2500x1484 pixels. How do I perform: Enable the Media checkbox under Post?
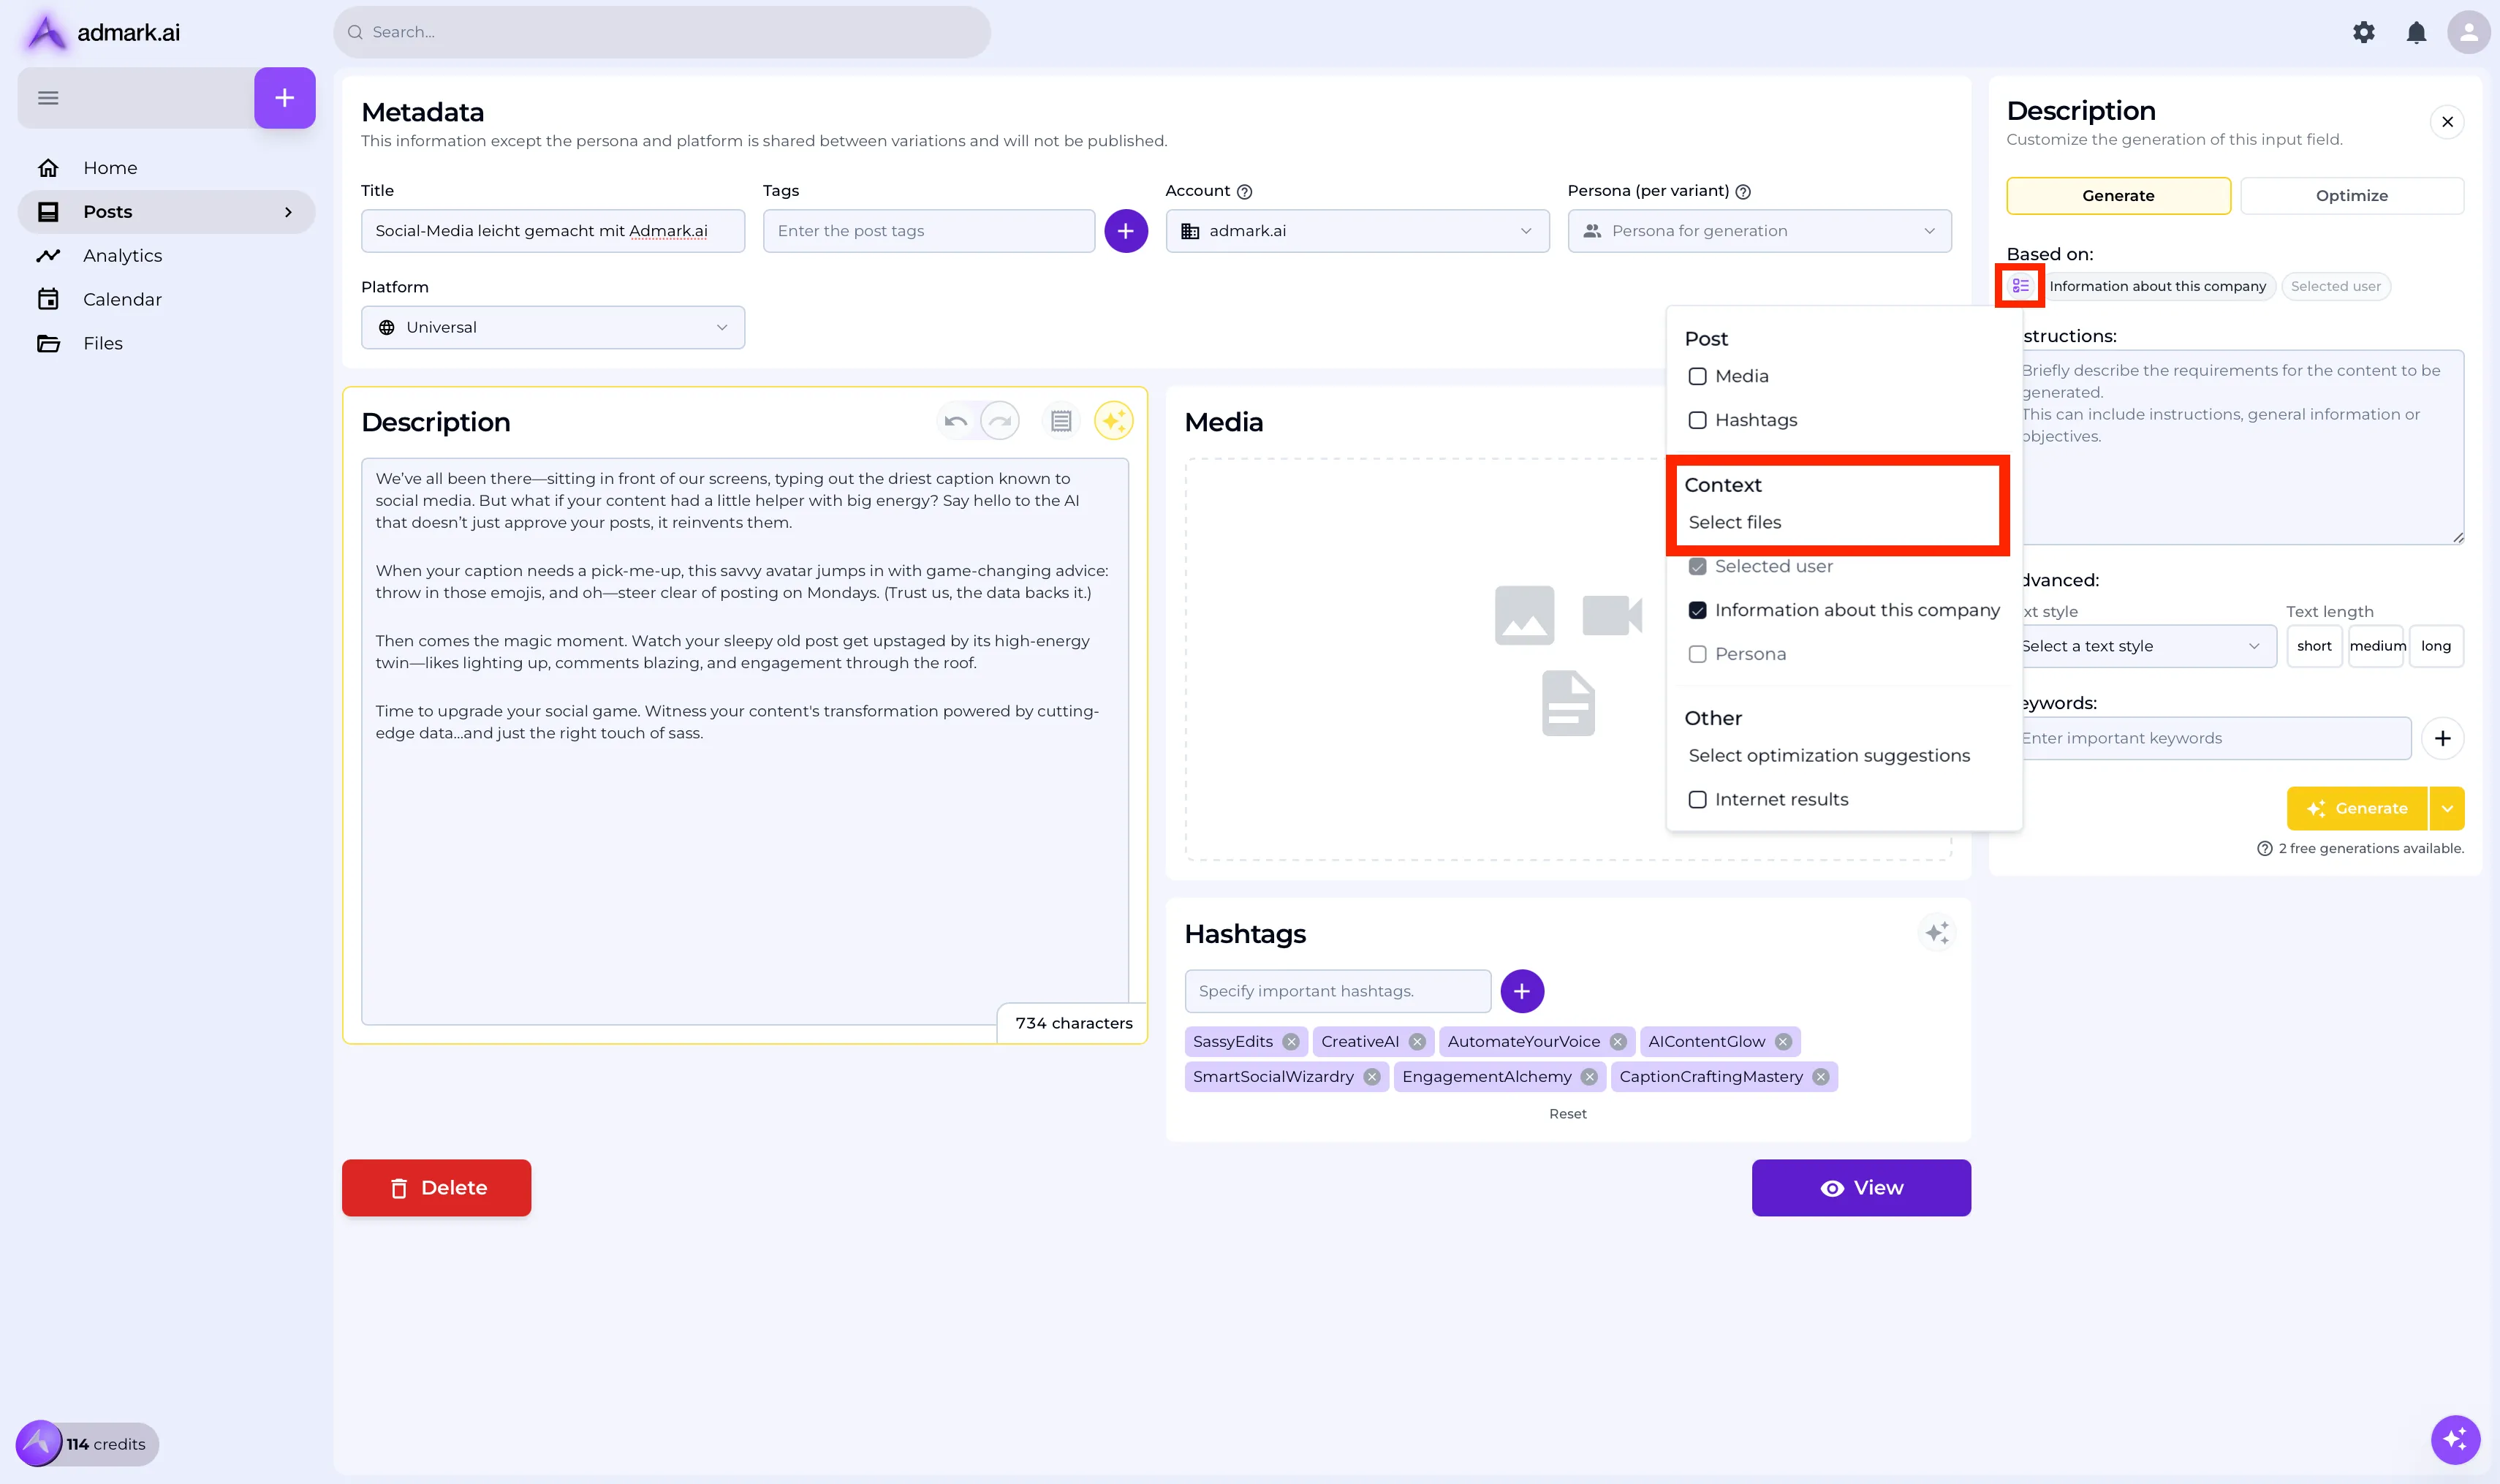(1697, 376)
